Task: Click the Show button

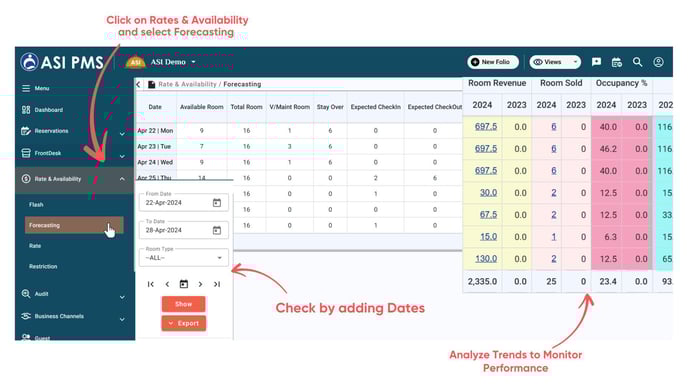Action: (183, 304)
